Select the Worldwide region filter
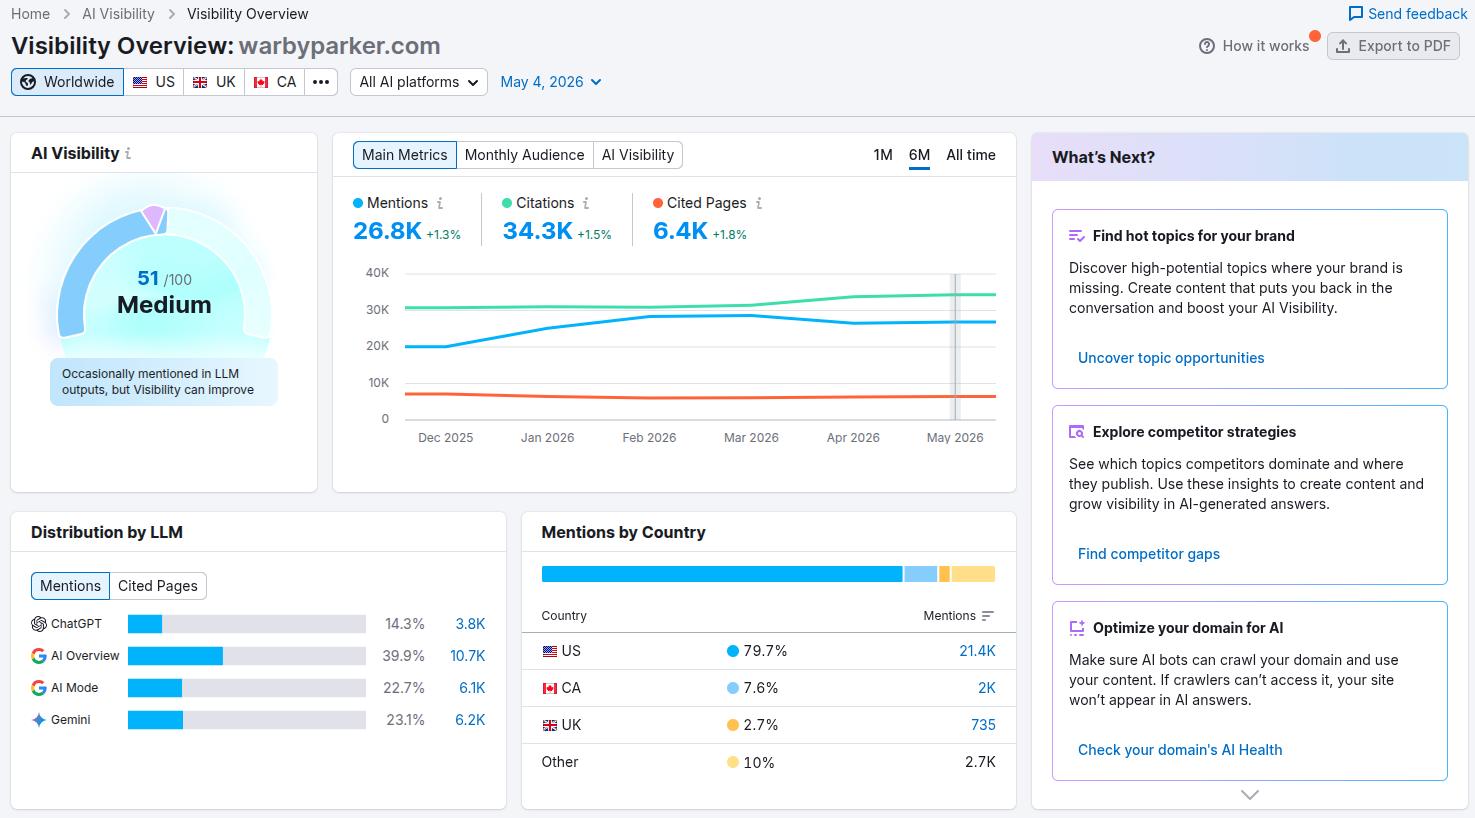This screenshot has height=818, width=1475. pyautogui.click(x=67, y=82)
